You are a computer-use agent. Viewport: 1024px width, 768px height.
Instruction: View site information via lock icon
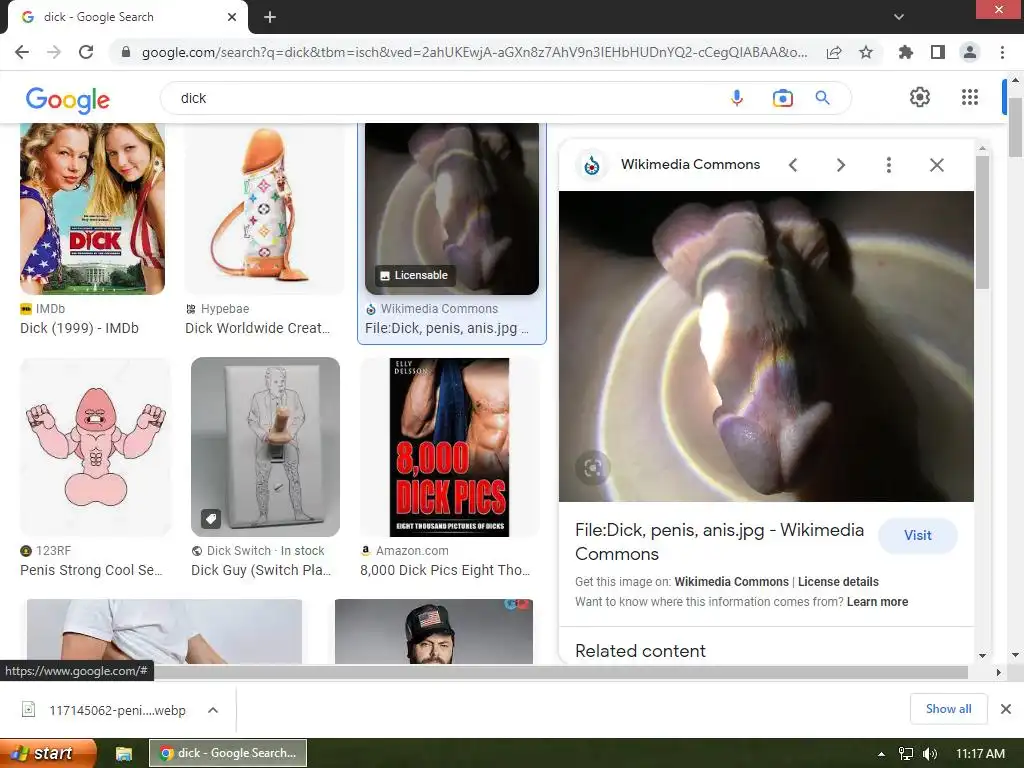pyautogui.click(x=125, y=52)
